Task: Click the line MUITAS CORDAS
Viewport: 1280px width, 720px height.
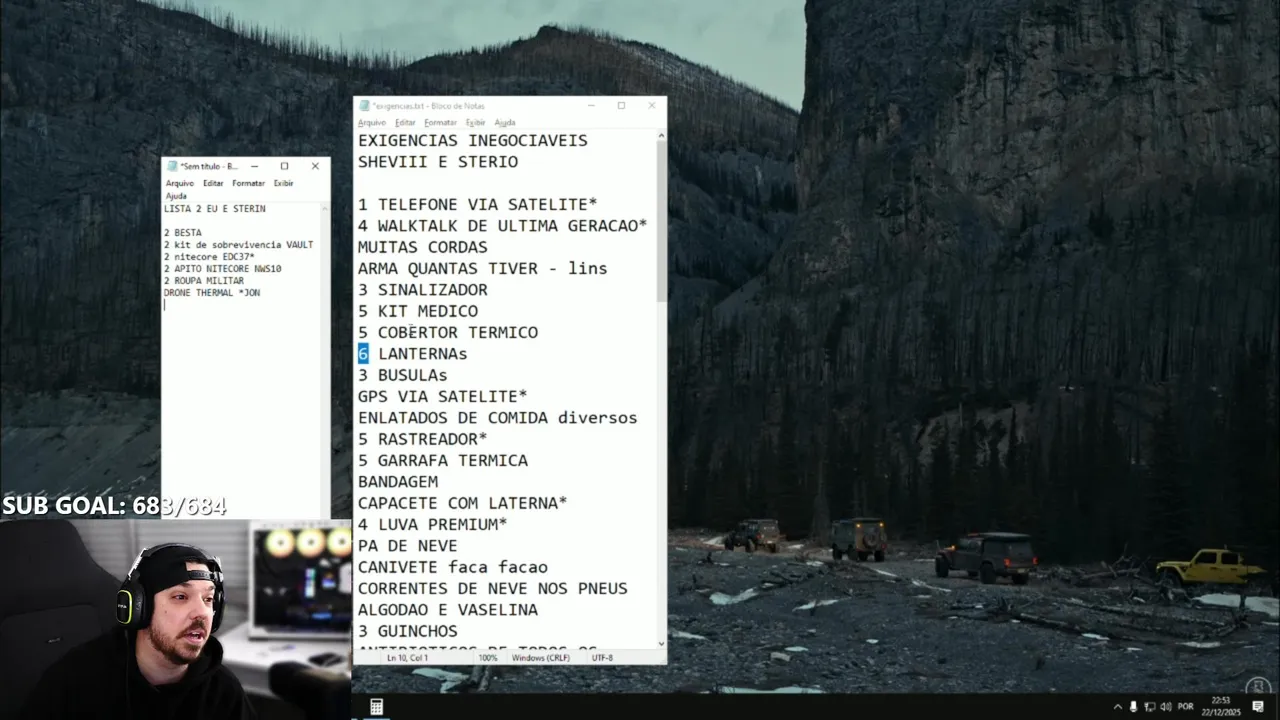Action: 423,247
